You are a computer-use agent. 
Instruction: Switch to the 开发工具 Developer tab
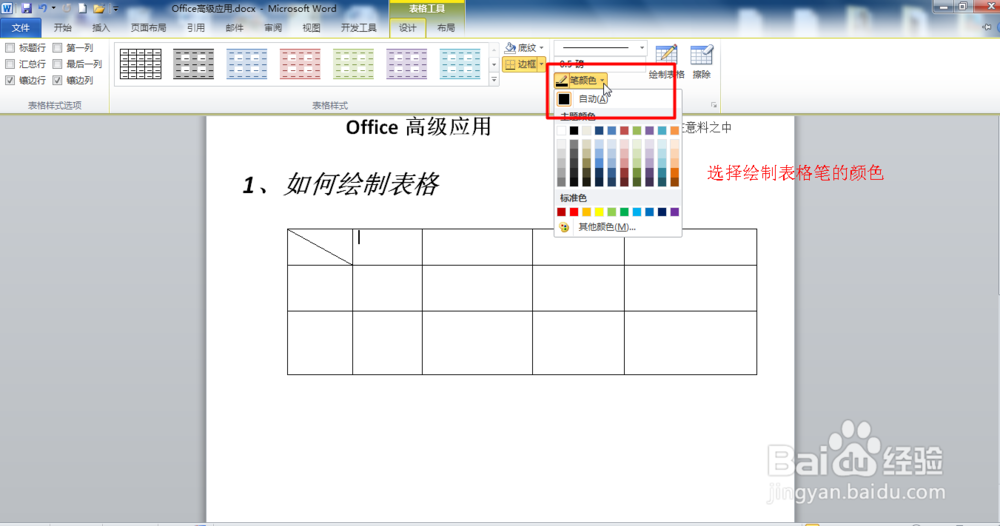tap(358, 27)
